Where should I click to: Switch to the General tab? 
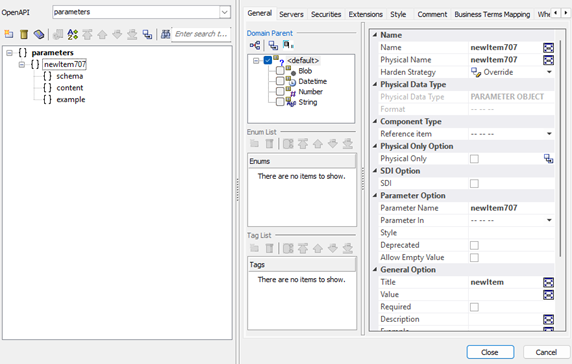259,13
